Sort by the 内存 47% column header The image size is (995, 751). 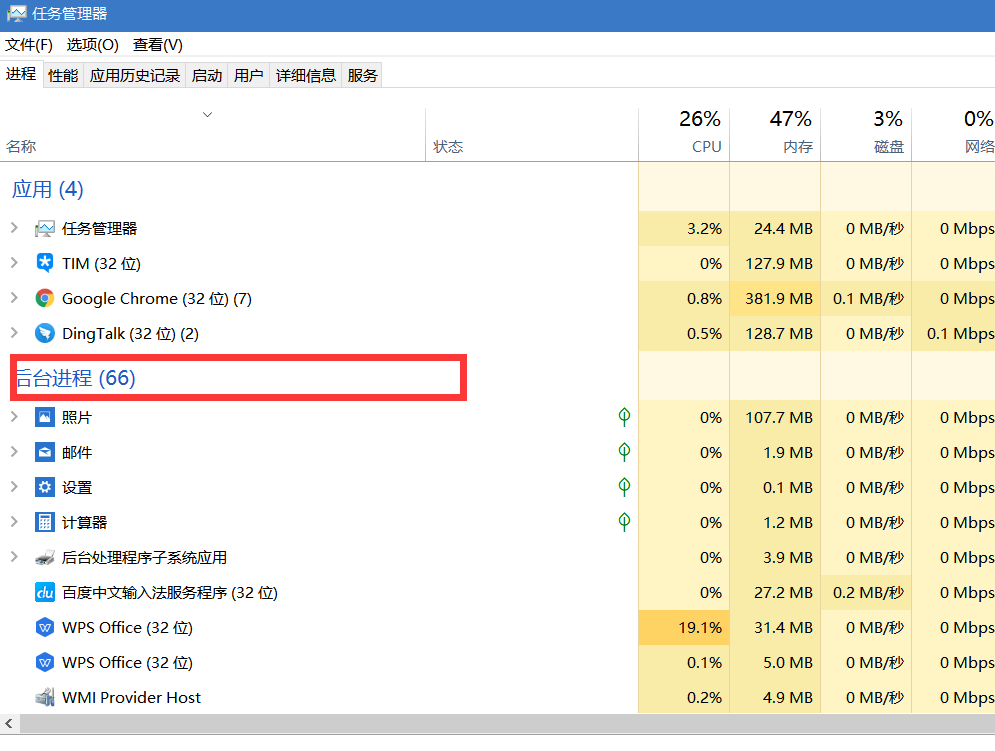(x=775, y=135)
